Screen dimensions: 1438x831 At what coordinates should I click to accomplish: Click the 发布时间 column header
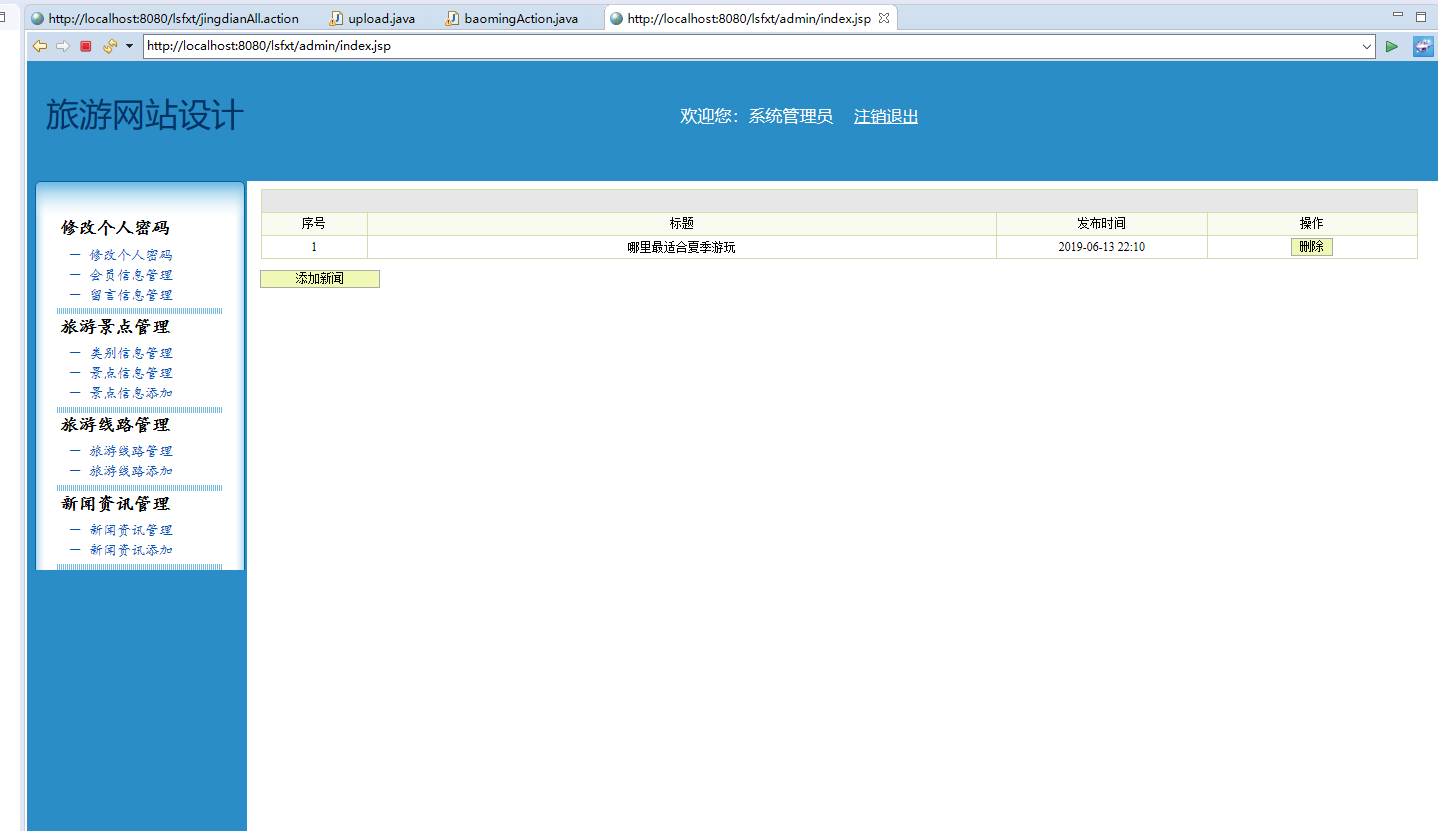(1102, 224)
